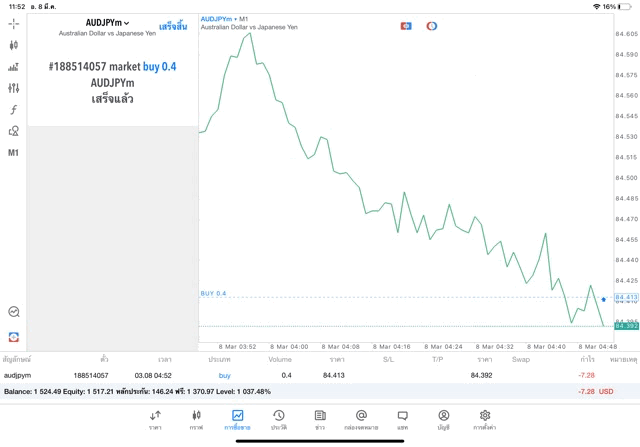640x447 pixels.
Task: Open chart objects shapes tool
Action: tap(13, 131)
